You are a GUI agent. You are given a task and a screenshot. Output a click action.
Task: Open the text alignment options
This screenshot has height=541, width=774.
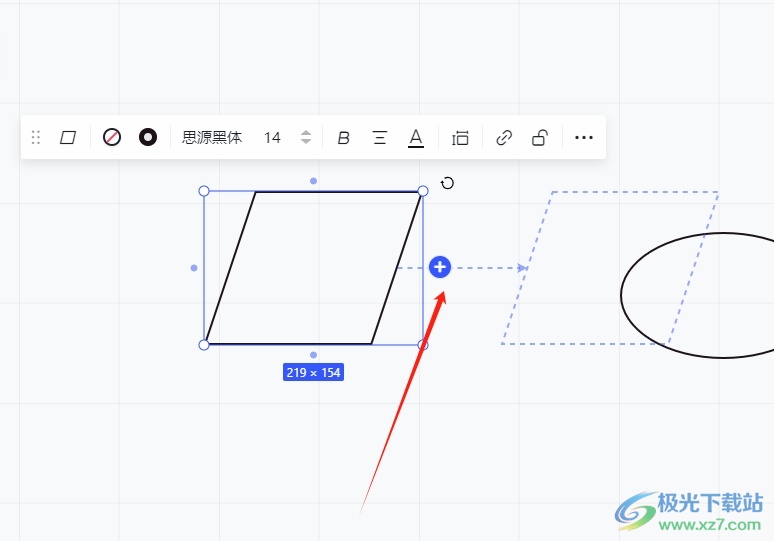point(380,137)
